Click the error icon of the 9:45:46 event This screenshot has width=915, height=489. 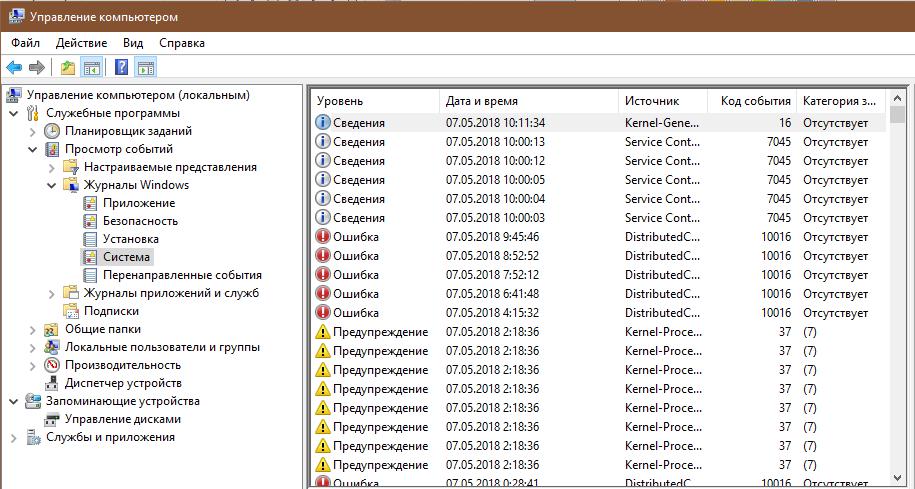(x=323, y=237)
